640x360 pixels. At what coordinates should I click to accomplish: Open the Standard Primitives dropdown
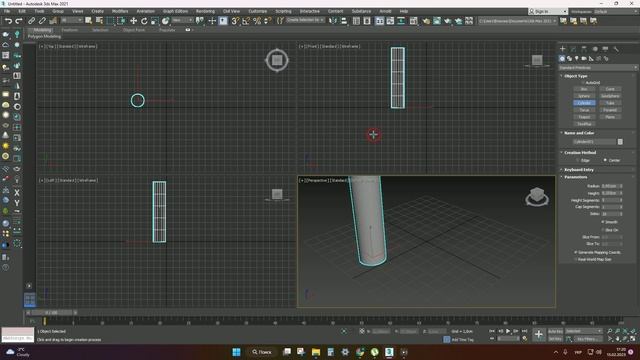598,68
